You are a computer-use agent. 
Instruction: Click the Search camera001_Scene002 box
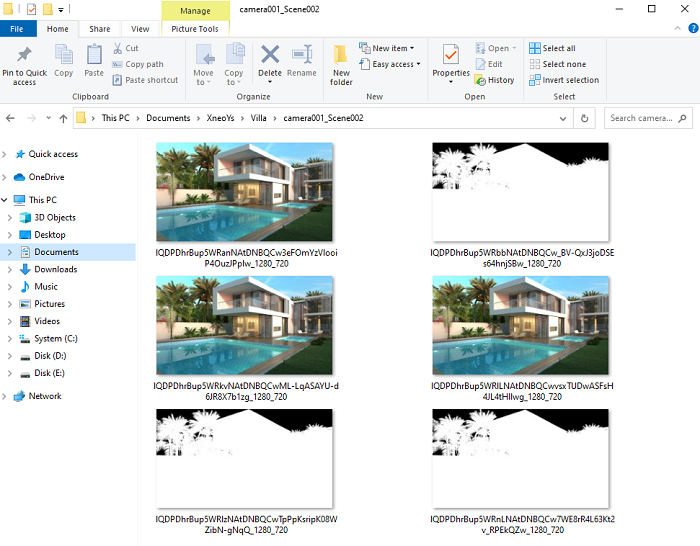(x=645, y=118)
